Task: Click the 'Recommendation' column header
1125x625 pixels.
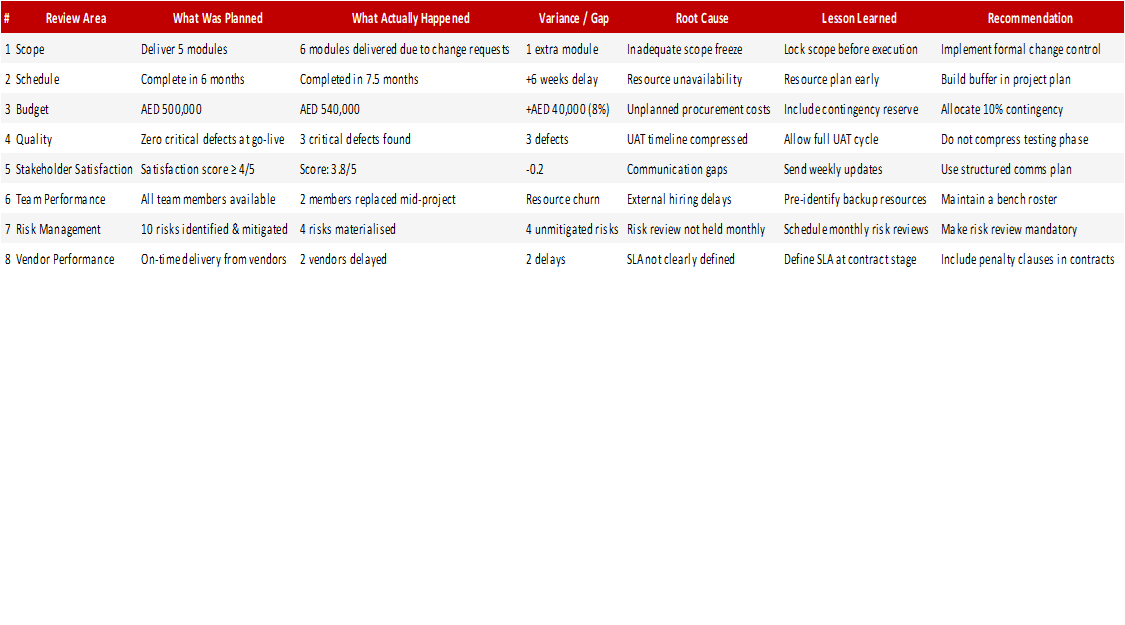Action: tap(1030, 19)
